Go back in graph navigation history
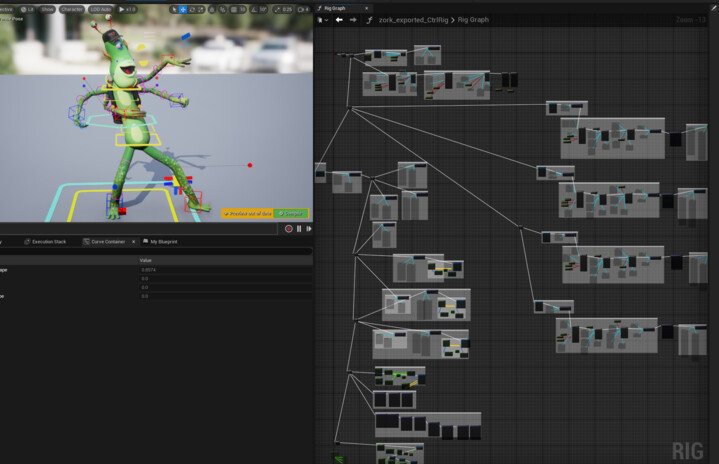This screenshot has width=719, height=464. (339, 20)
